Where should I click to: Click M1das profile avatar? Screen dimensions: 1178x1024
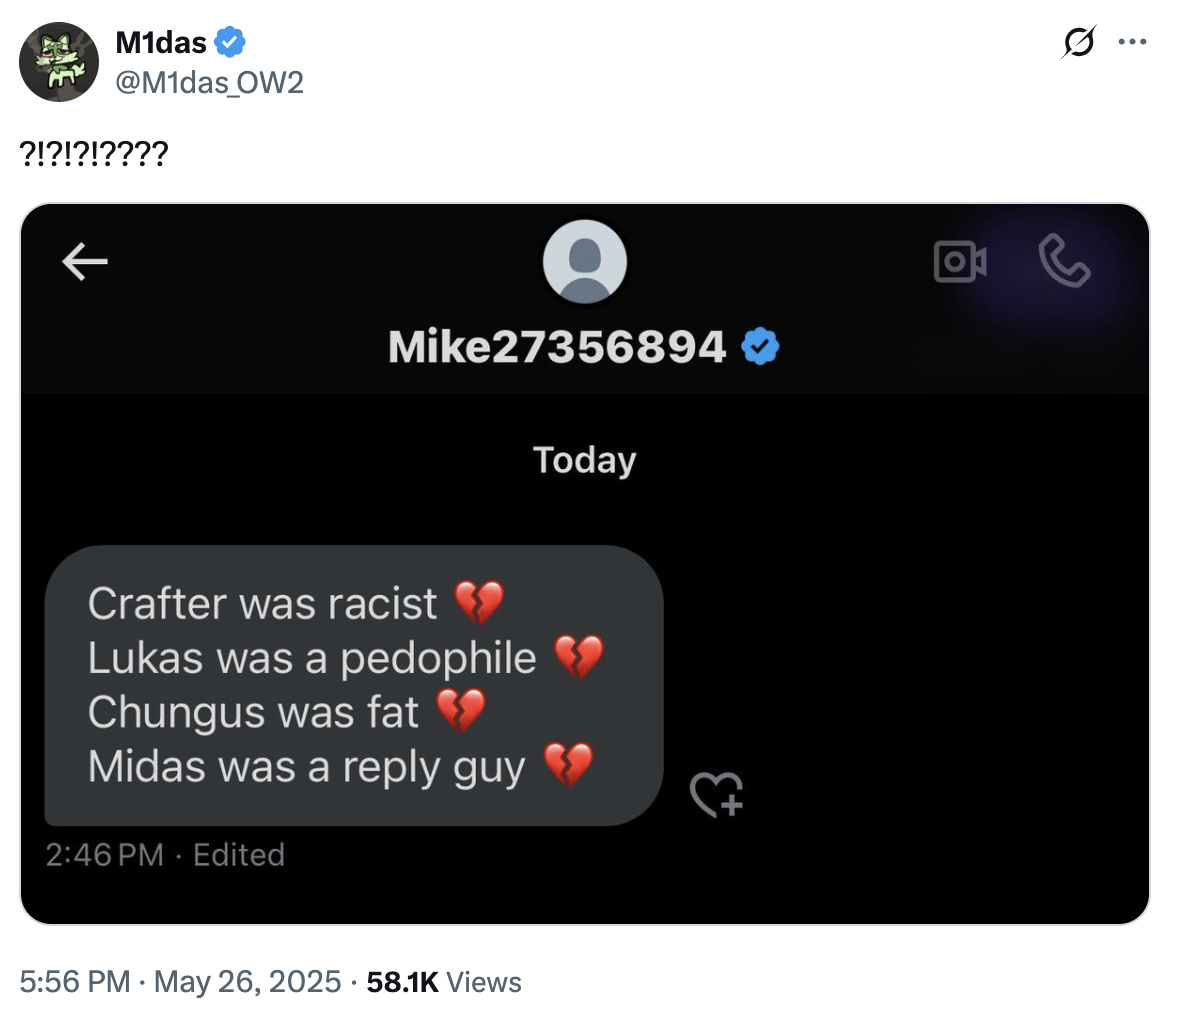pyautogui.click(x=59, y=62)
